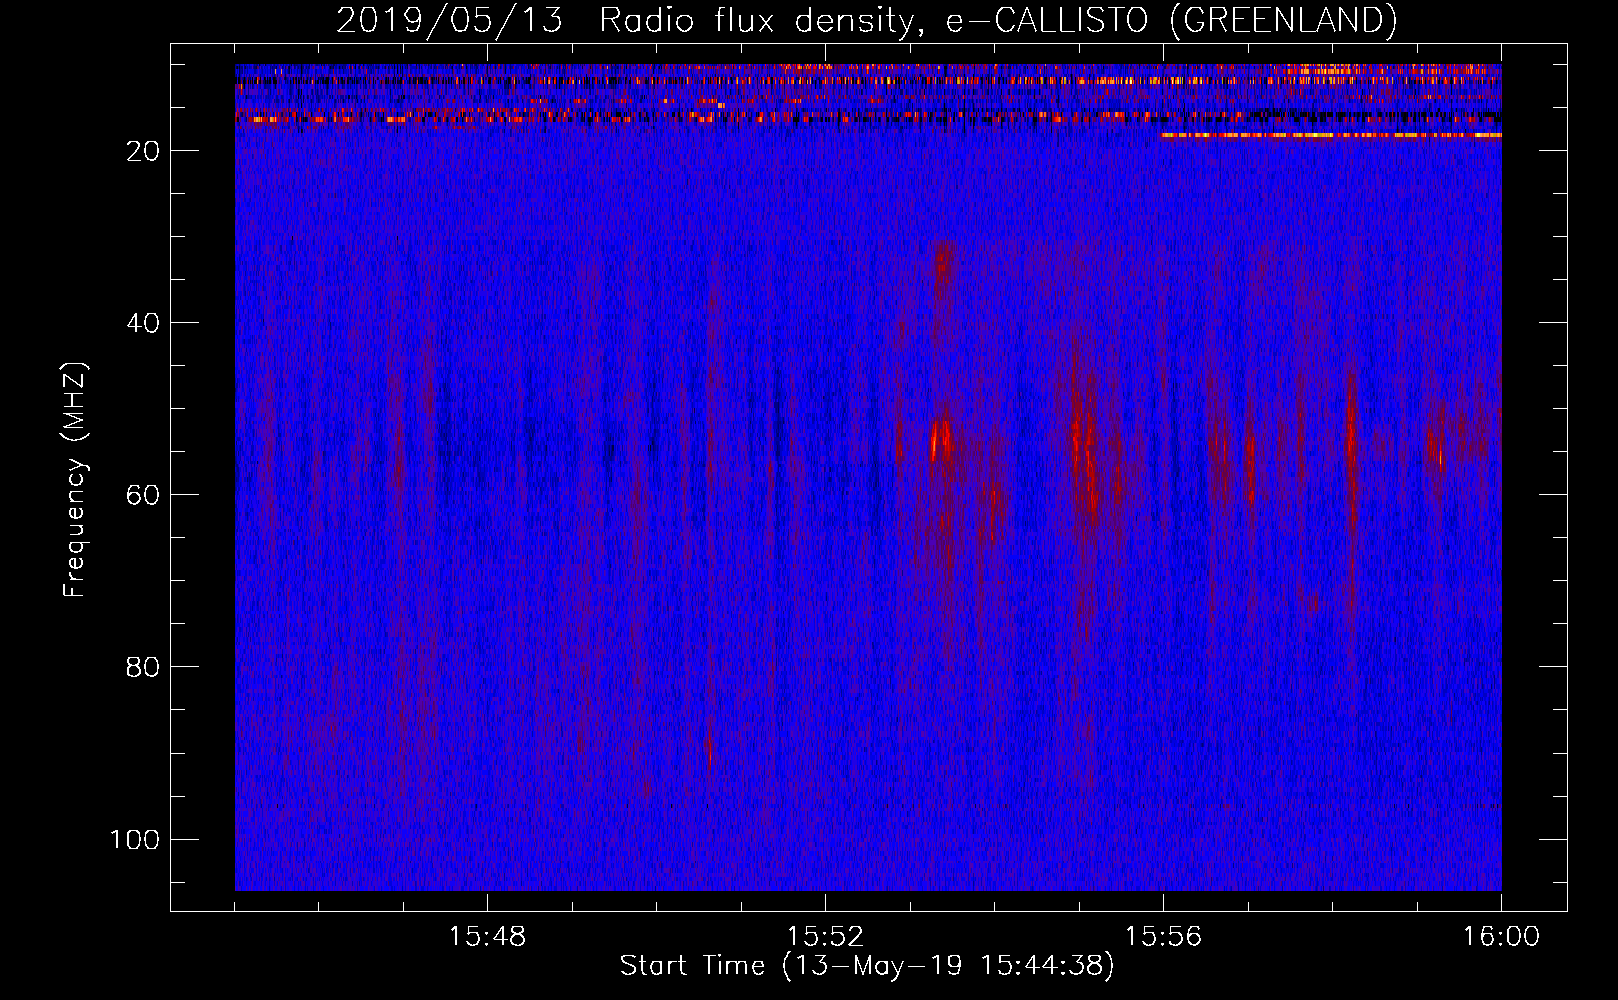Click the bright radio burst near 15:55

[x=1085, y=455]
